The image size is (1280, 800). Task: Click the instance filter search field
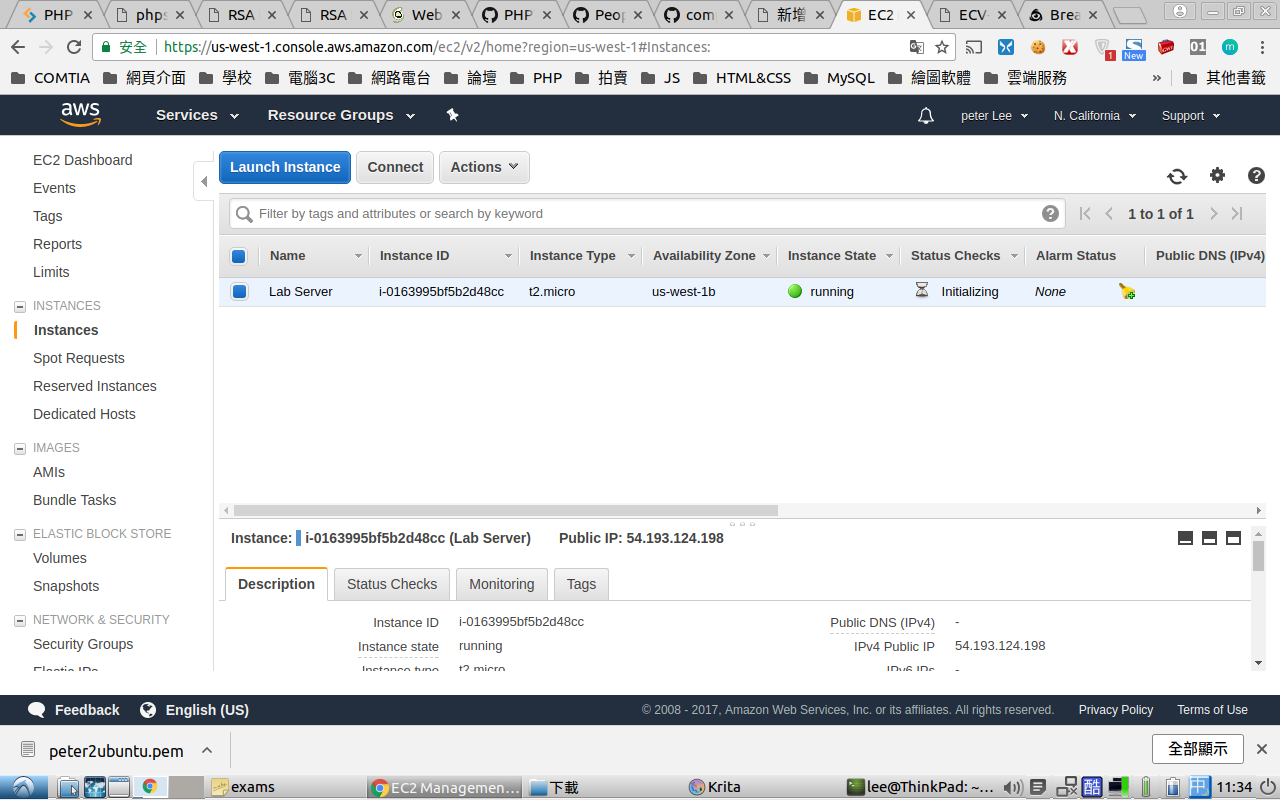pos(640,213)
